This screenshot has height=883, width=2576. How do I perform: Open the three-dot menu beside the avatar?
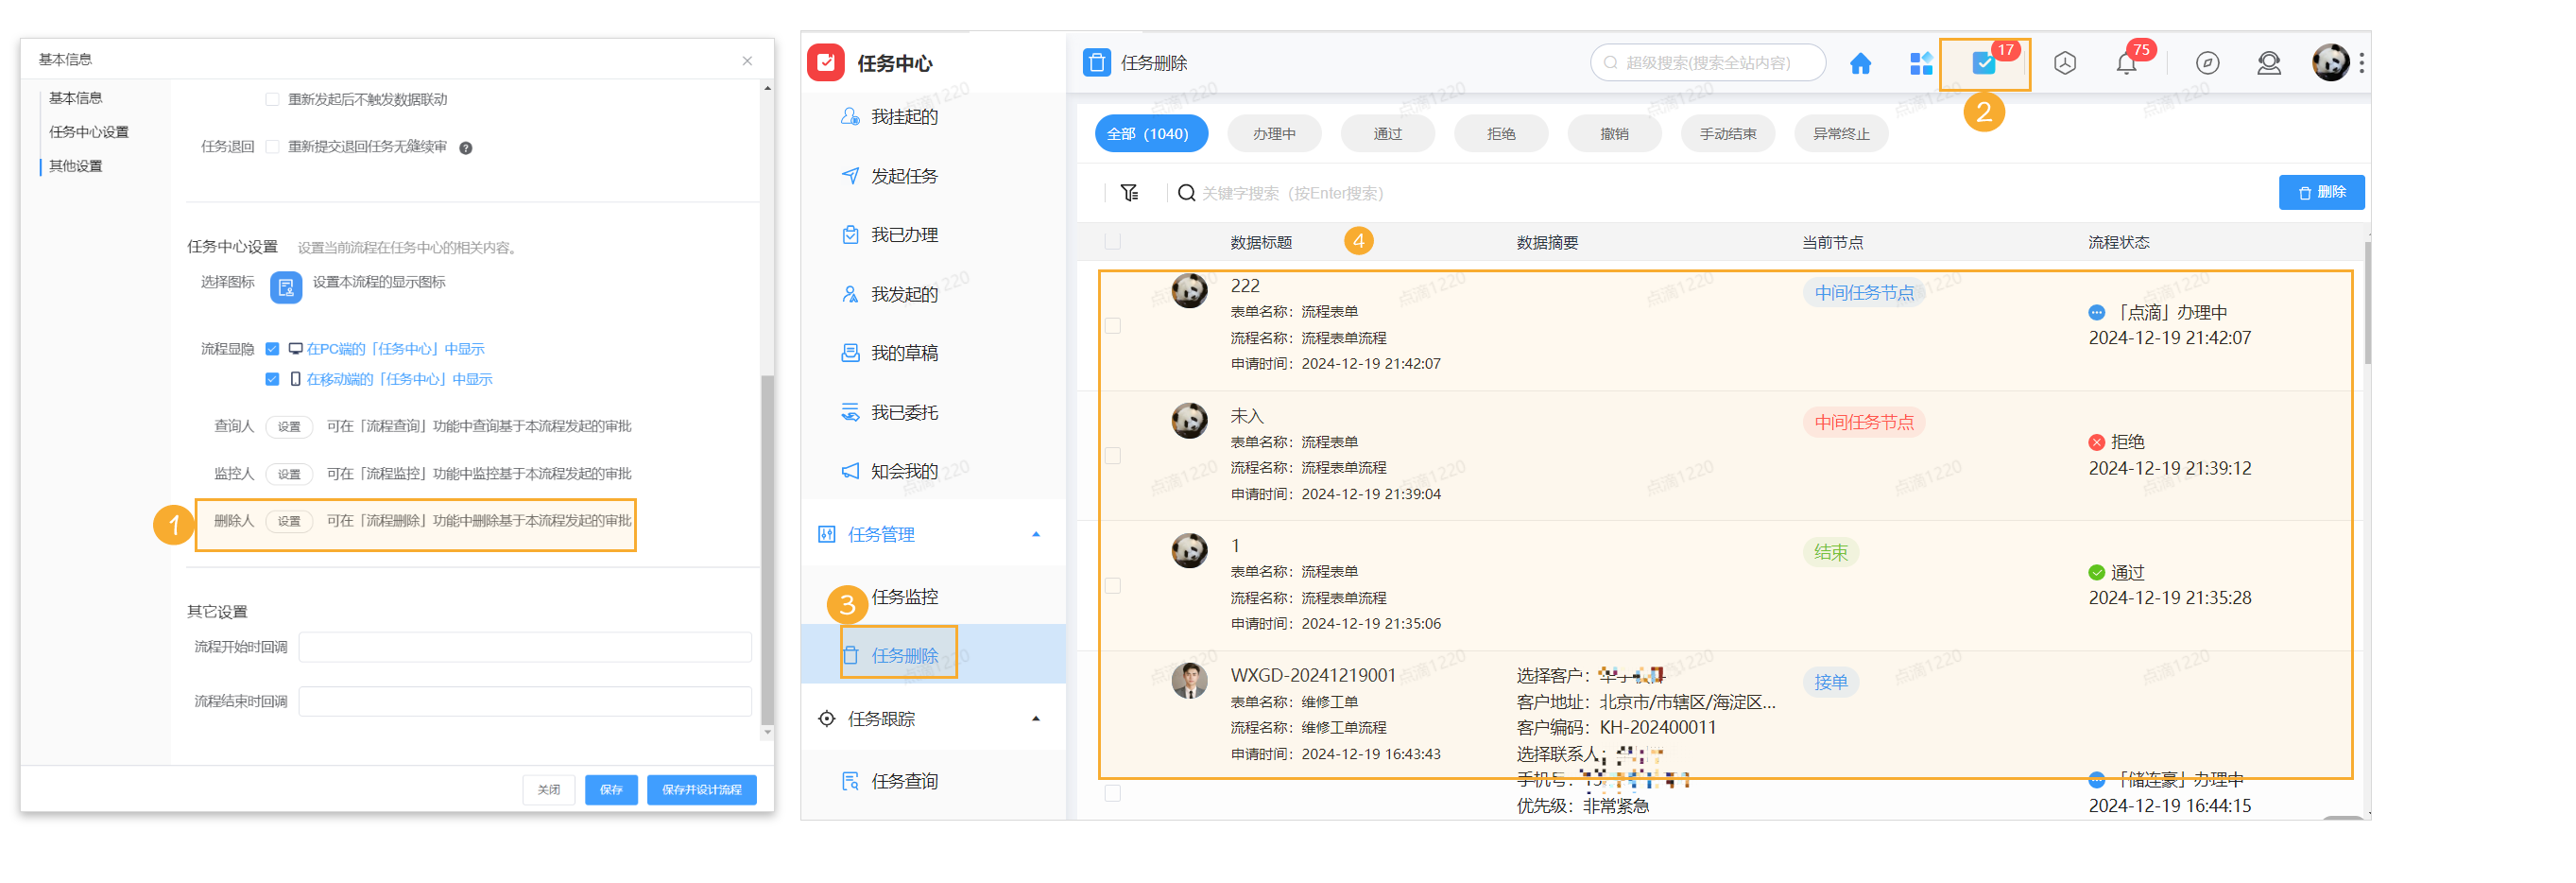[x=2361, y=63]
